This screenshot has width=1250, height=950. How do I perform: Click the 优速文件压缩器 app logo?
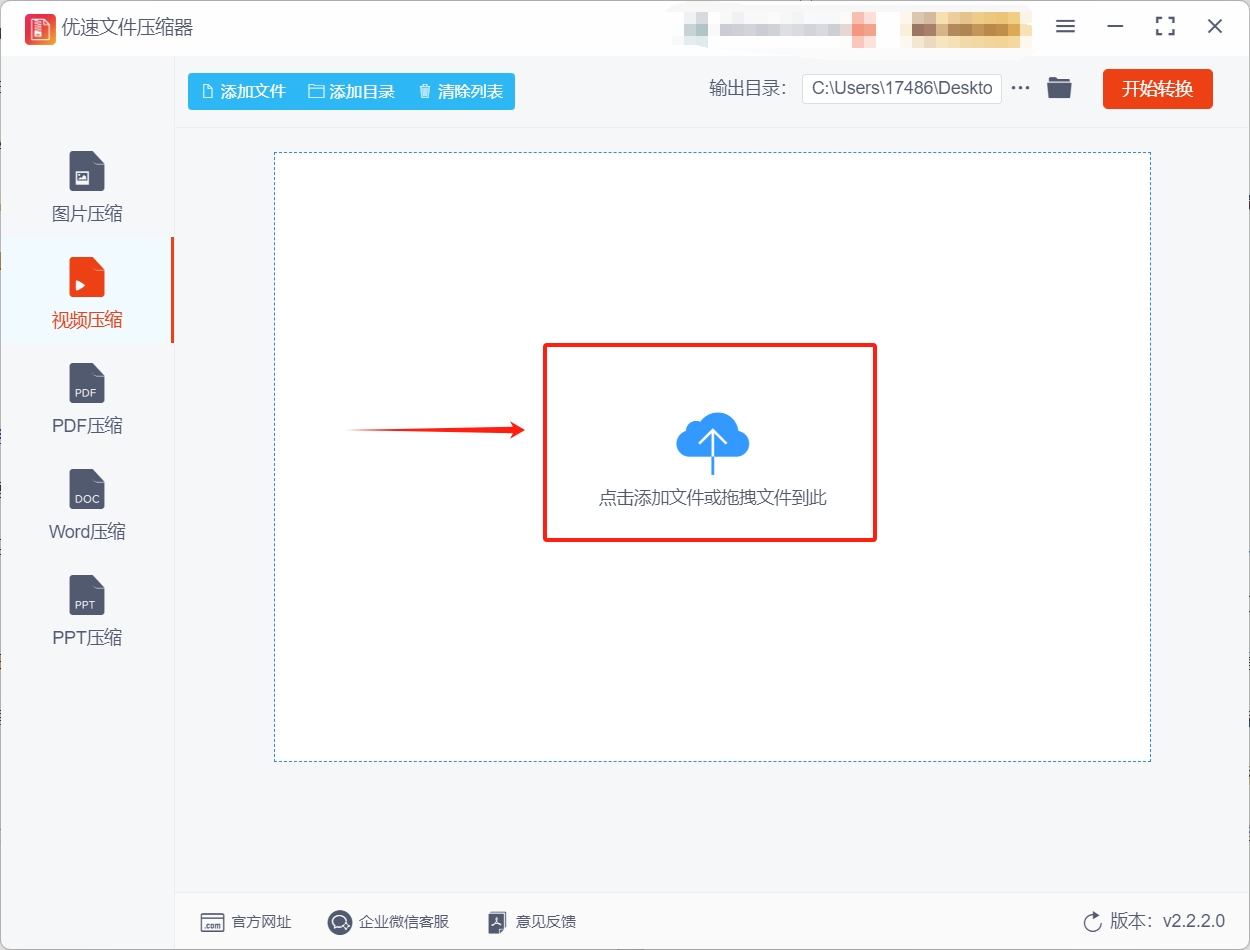pyautogui.click(x=40, y=28)
